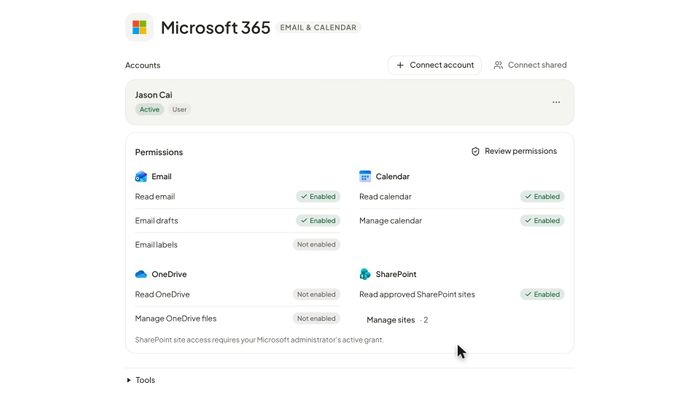Click the OneDrive section heading text

coord(169,274)
